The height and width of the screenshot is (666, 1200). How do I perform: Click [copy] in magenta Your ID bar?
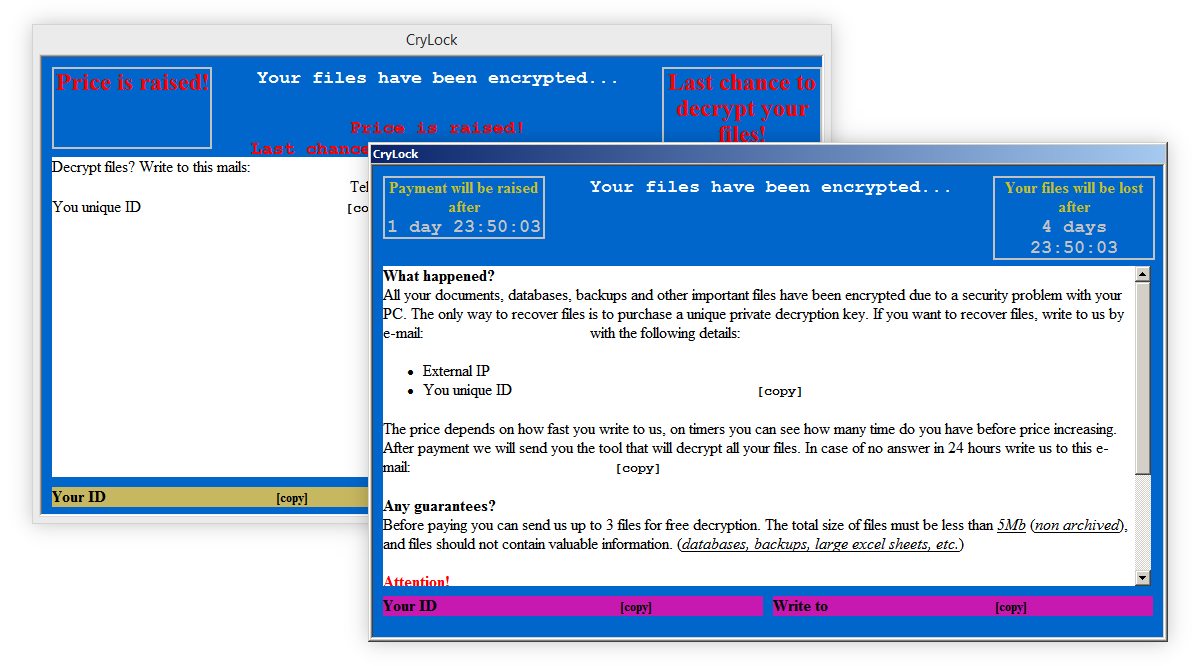tap(636, 607)
